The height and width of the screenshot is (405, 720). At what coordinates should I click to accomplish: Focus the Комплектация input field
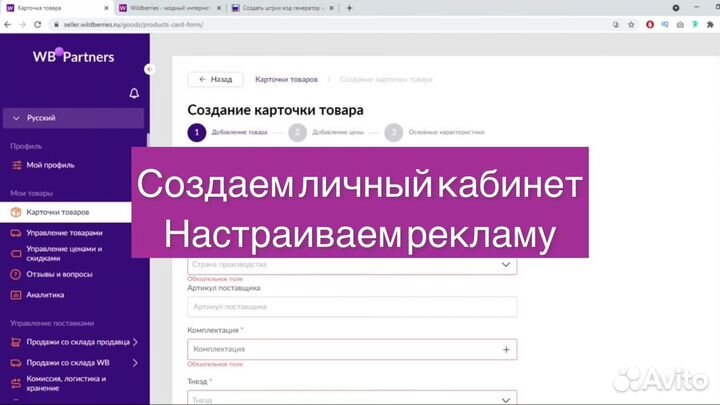point(352,349)
